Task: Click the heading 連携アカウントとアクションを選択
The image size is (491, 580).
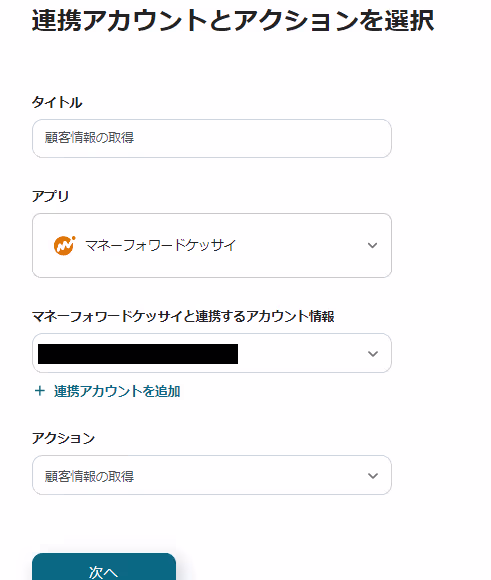Action: pos(233,20)
